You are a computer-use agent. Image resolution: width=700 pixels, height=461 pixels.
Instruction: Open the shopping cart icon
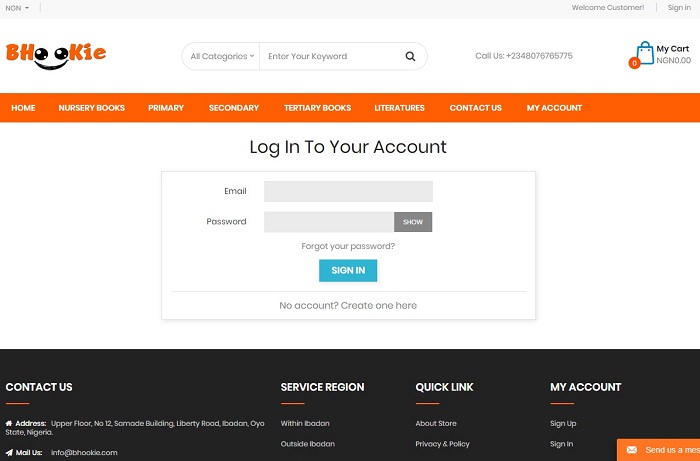(644, 54)
